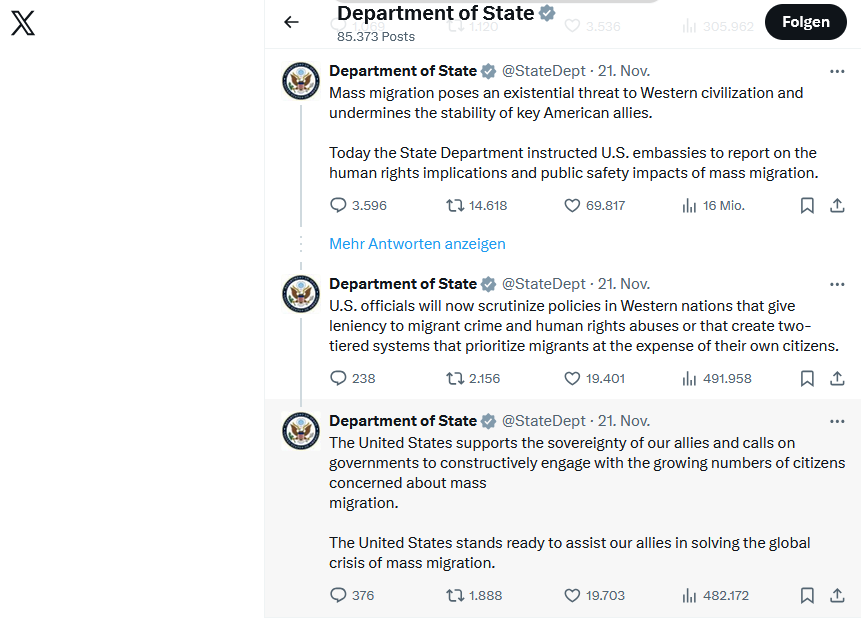Screen dimensions: 861x618
Task: Open more options for first post
Action: [x=837, y=71]
